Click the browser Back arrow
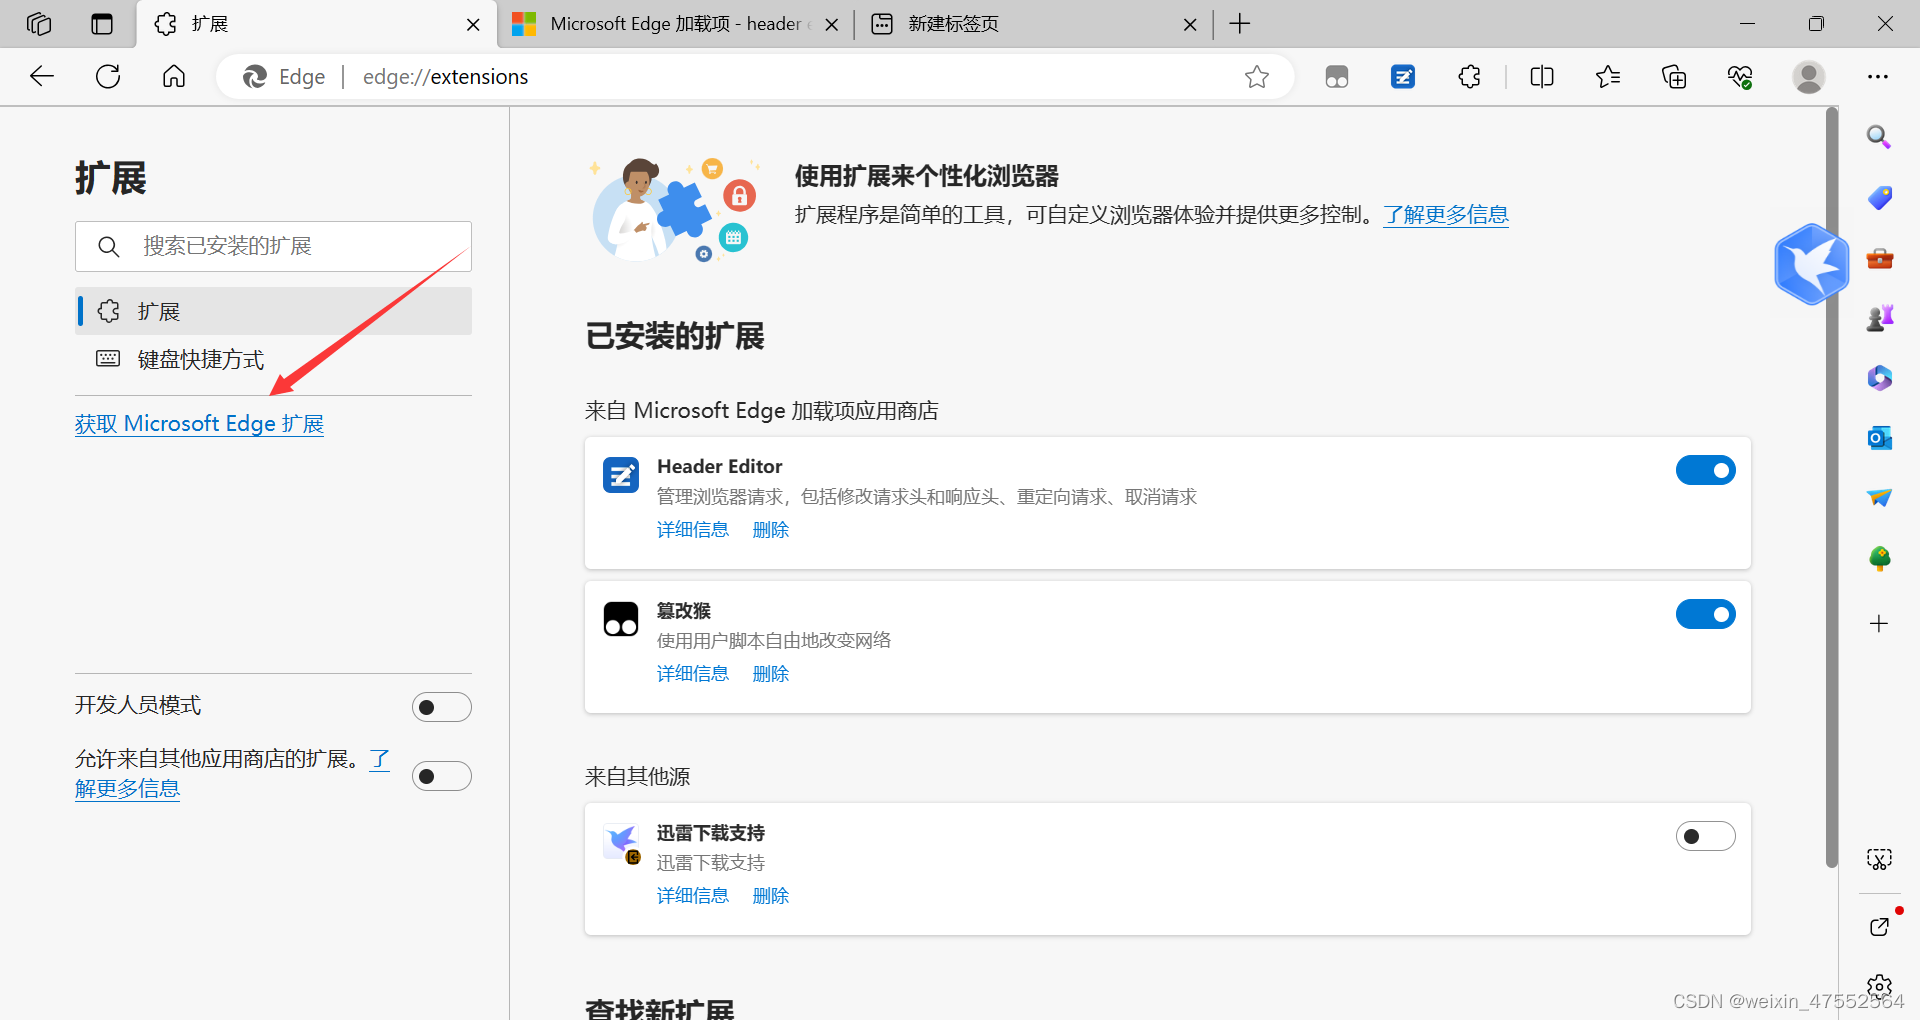The width and height of the screenshot is (1920, 1020). point(42,76)
